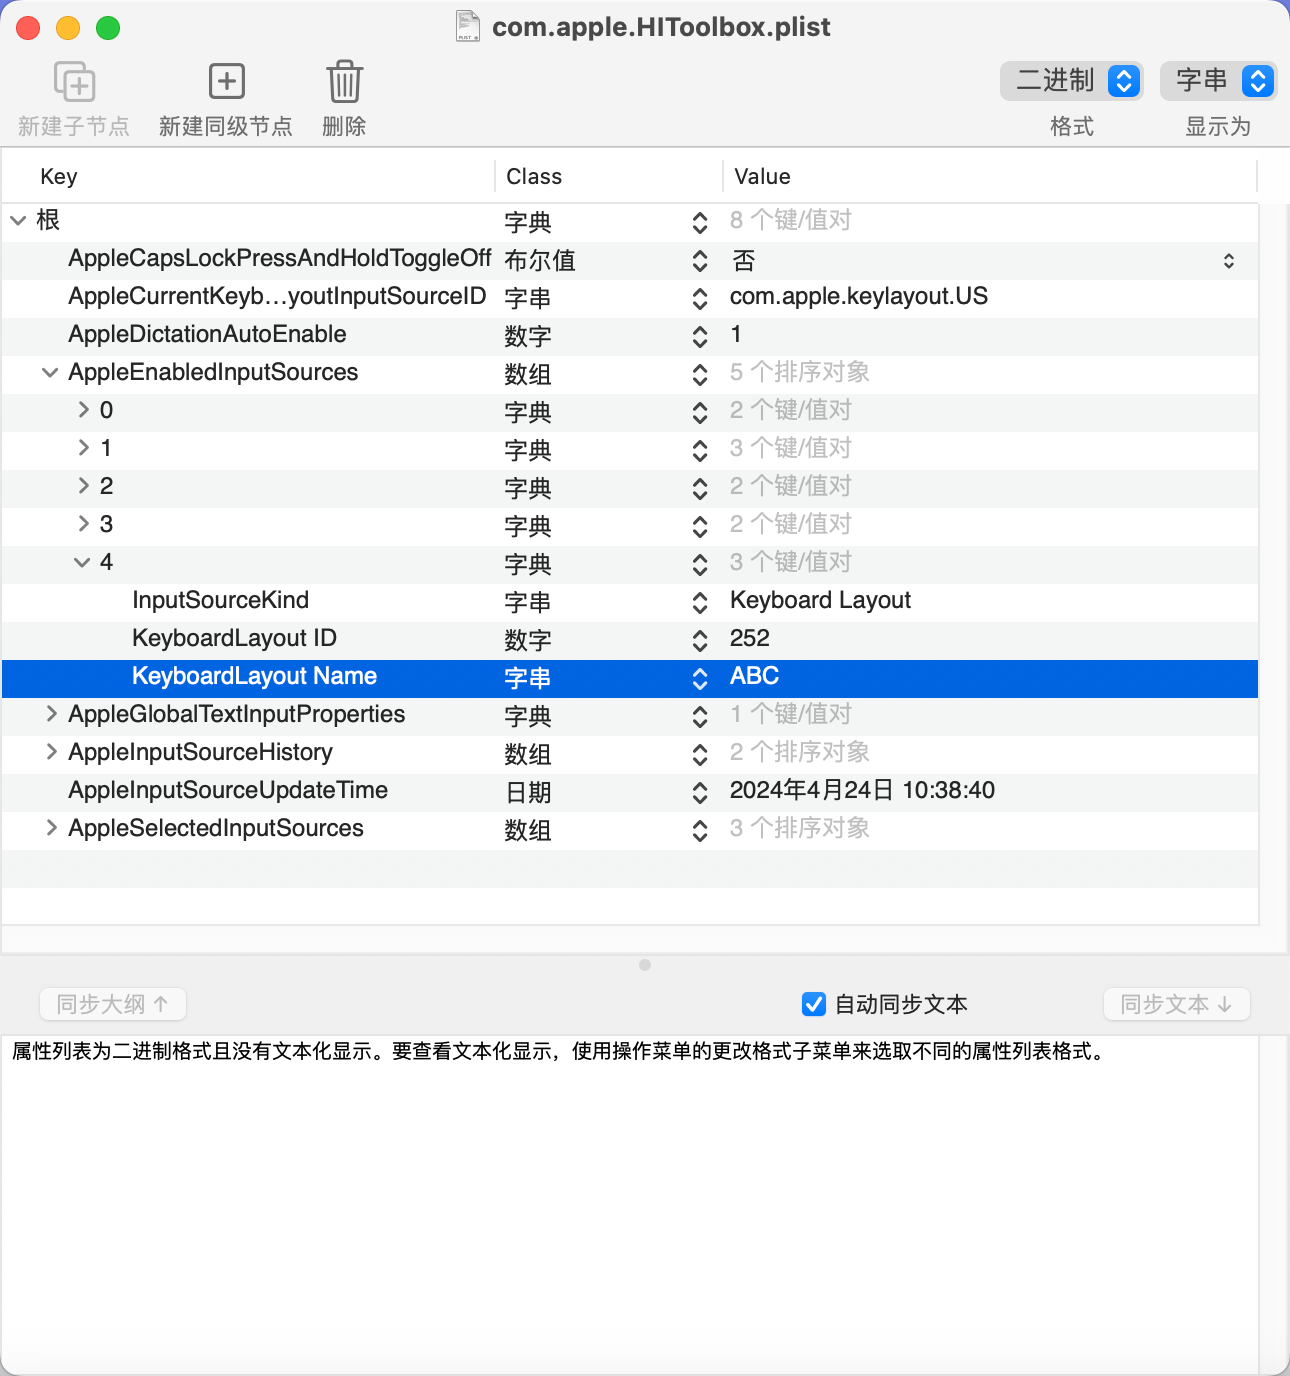Open class stepper for AppleSelectedInputSources row
The image size is (1290, 1376).
(700, 830)
